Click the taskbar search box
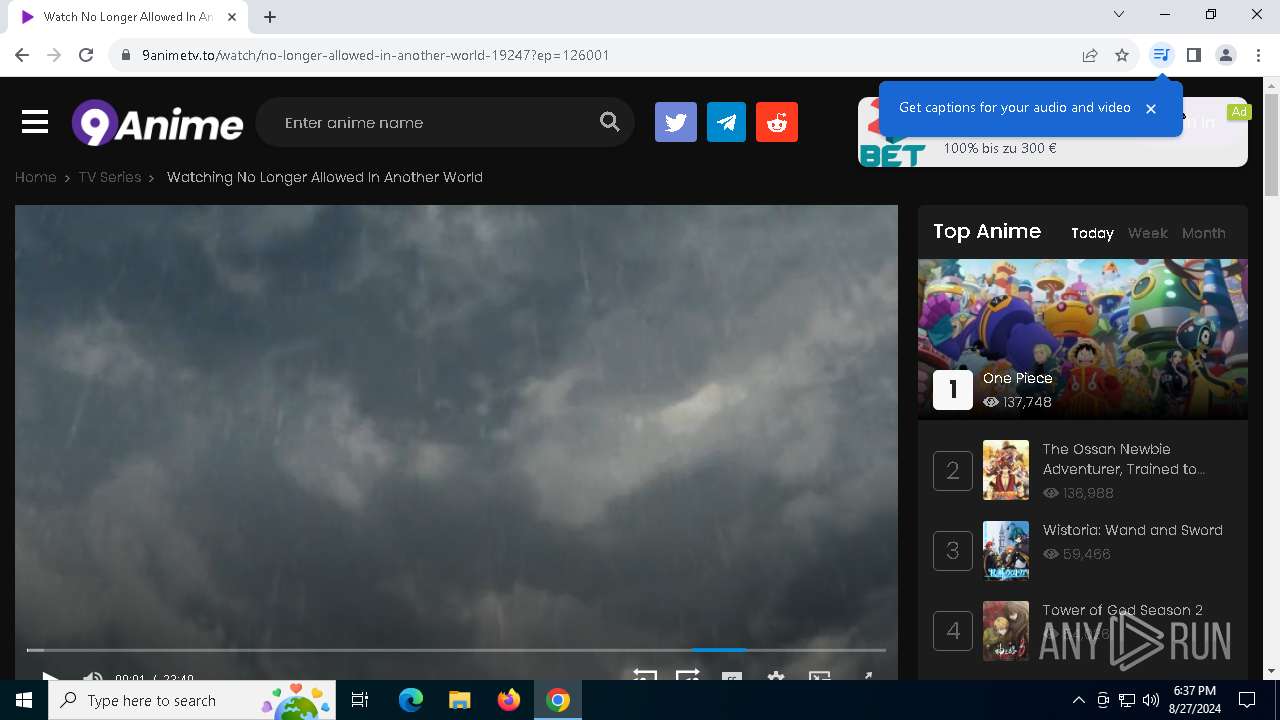This screenshot has width=1280, height=720. pyautogui.click(x=193, y=700)
